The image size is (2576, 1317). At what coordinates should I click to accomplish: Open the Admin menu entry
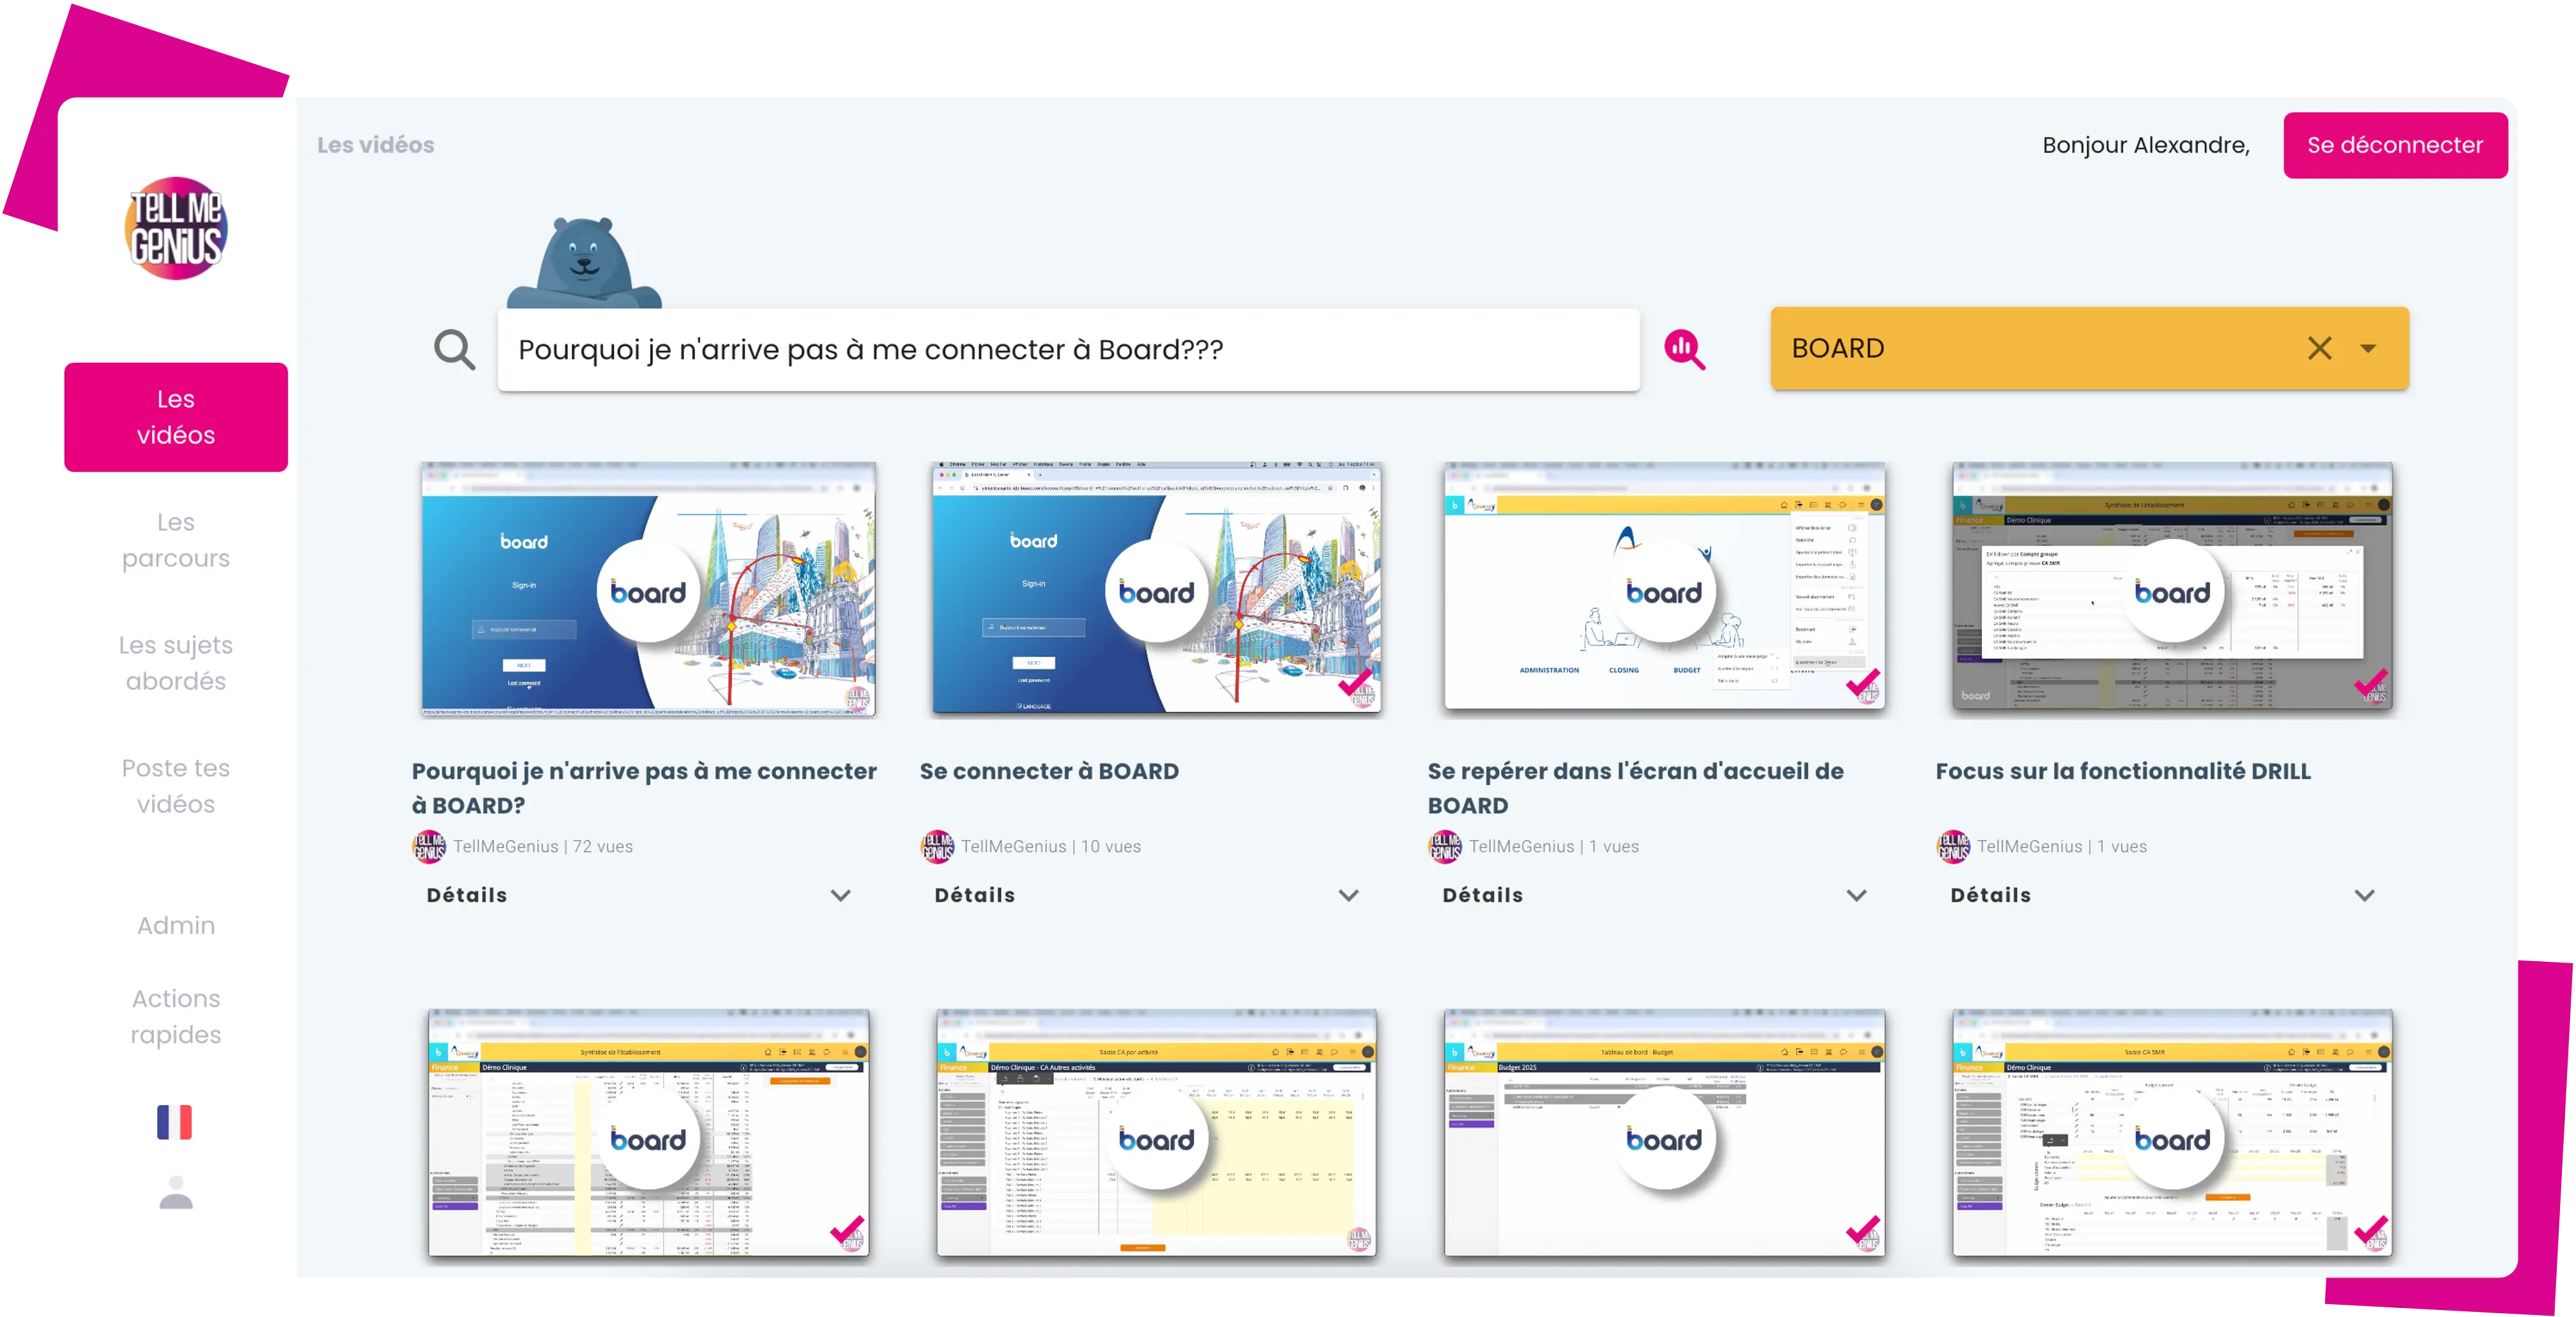coord(176,925)
